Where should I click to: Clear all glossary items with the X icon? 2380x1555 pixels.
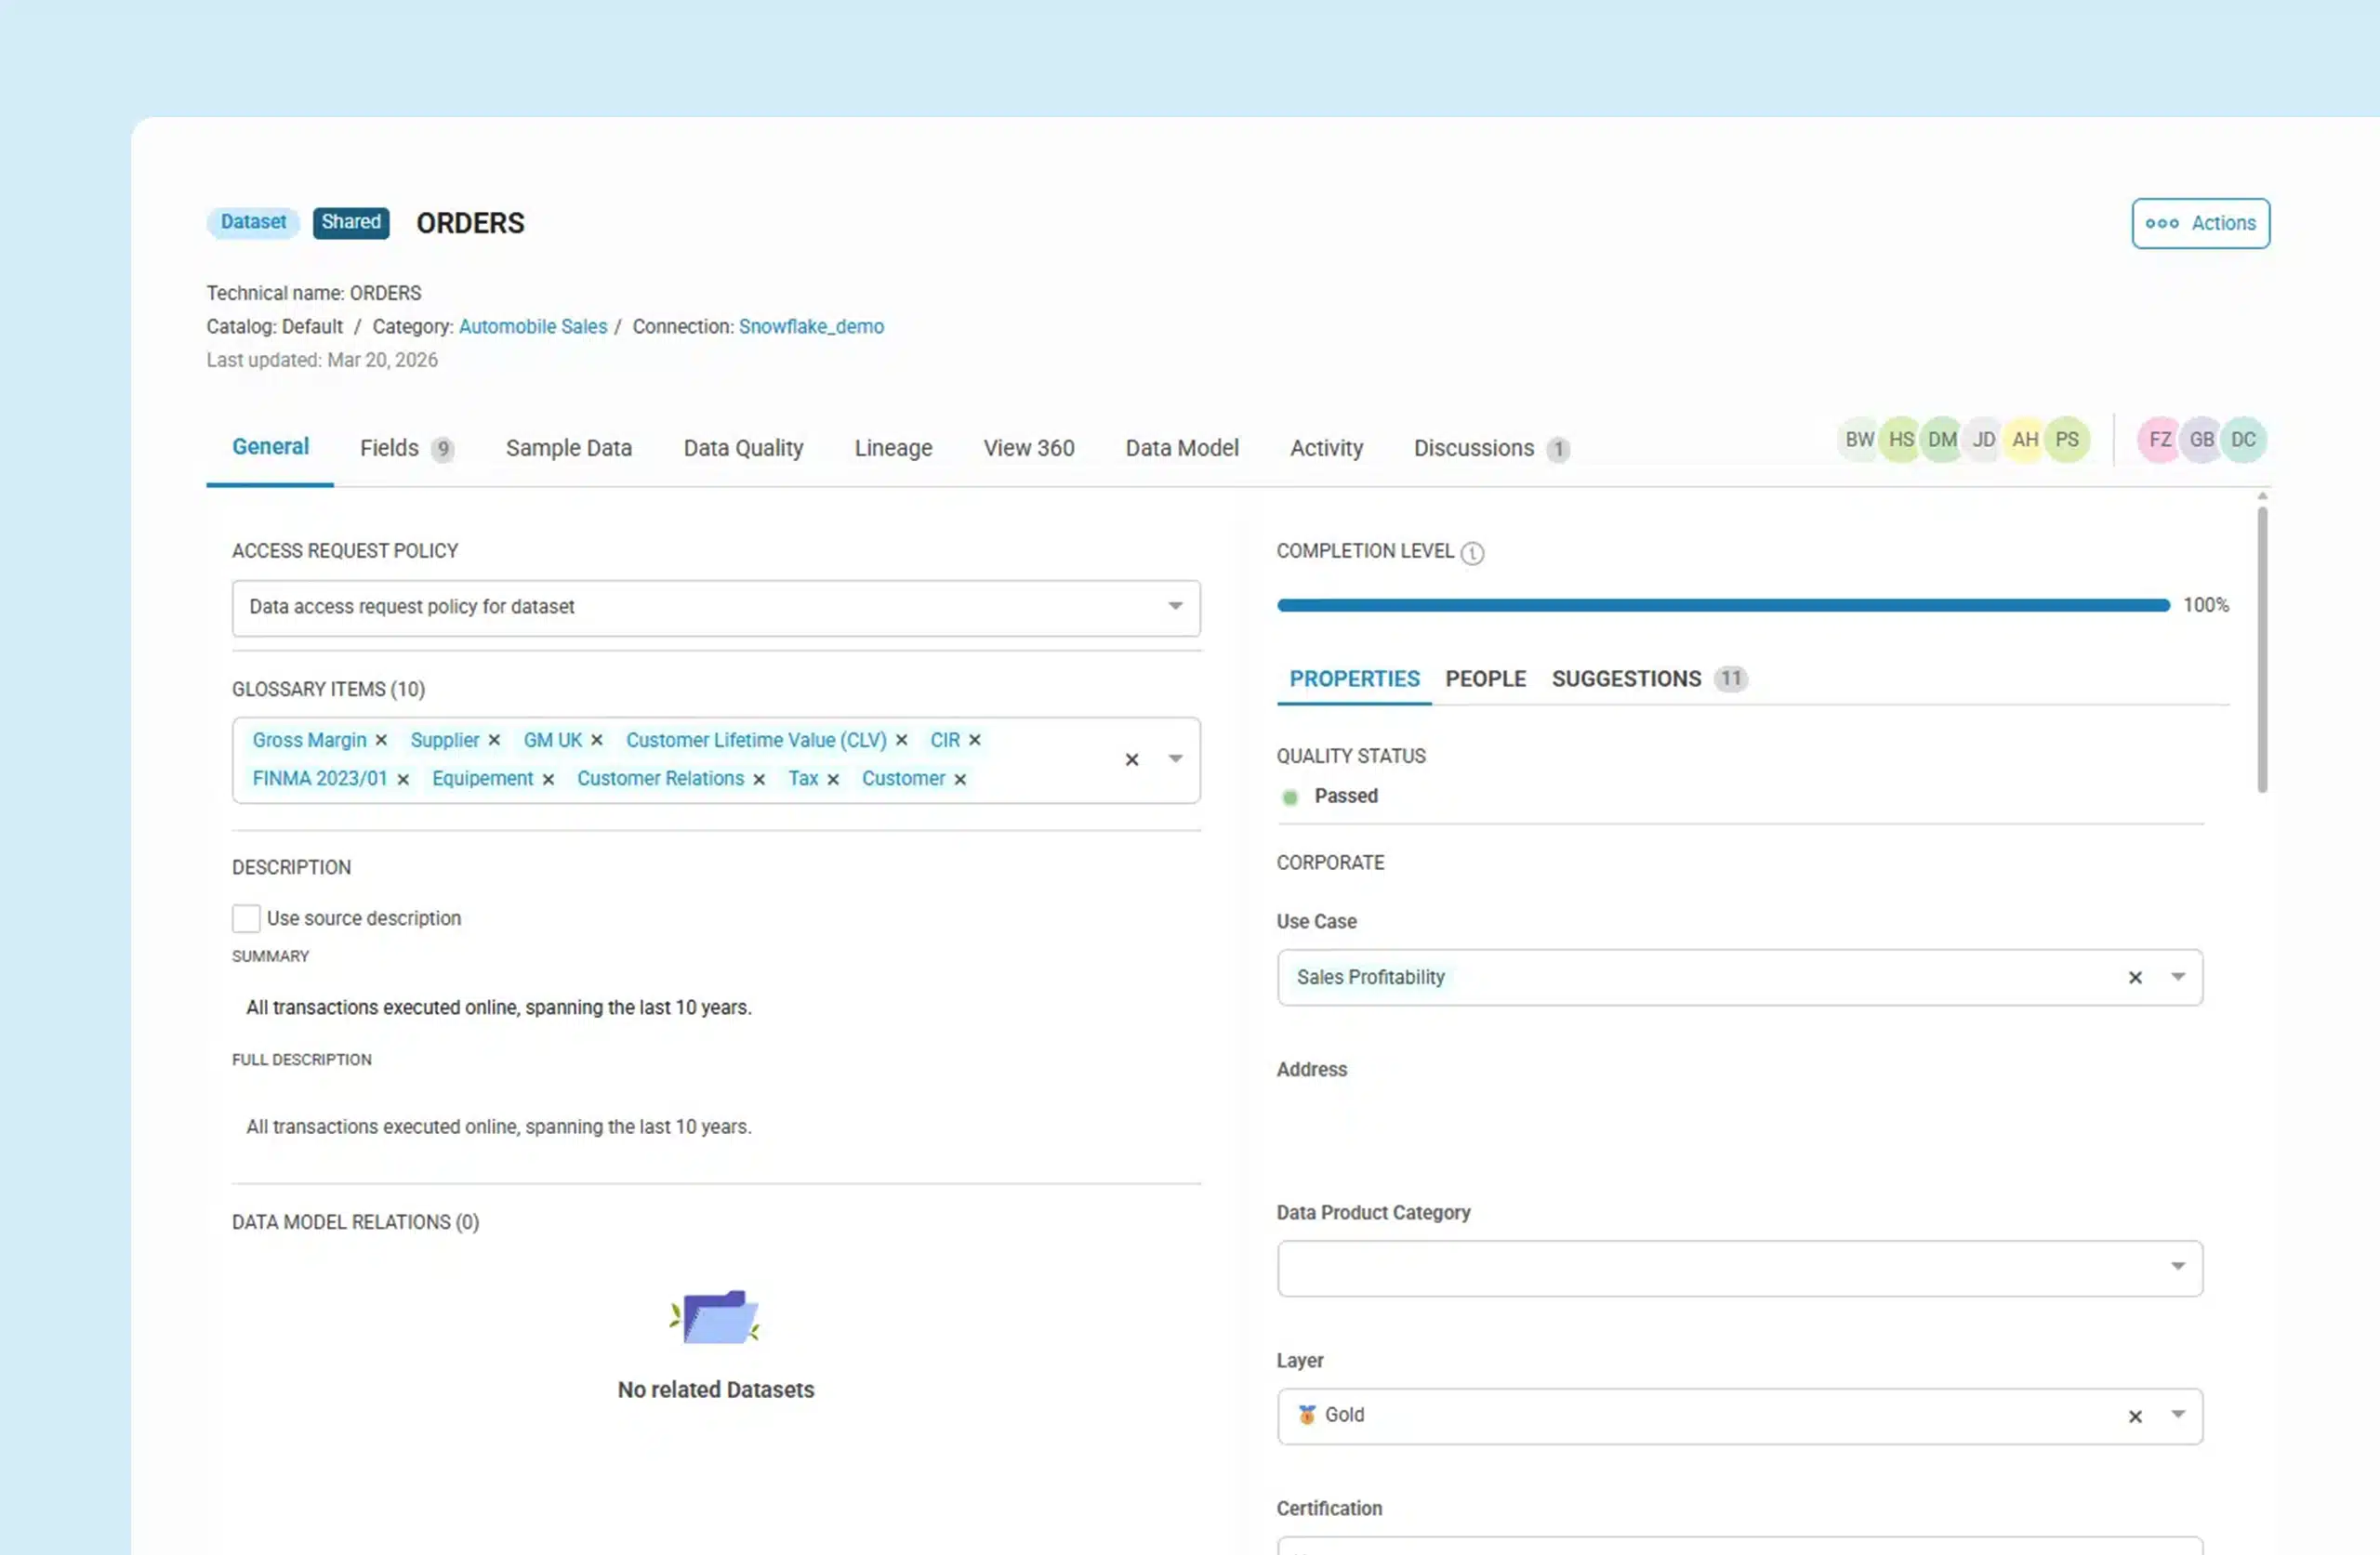[1131, 760]
